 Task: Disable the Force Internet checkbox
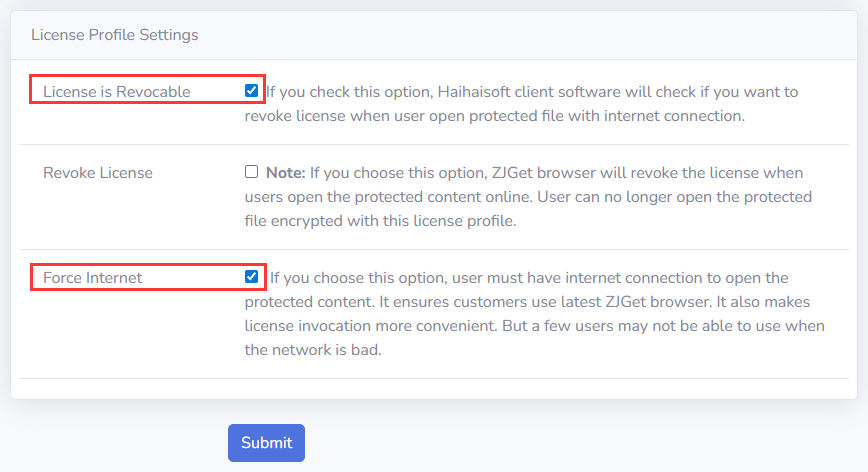(x=251, y=276)
